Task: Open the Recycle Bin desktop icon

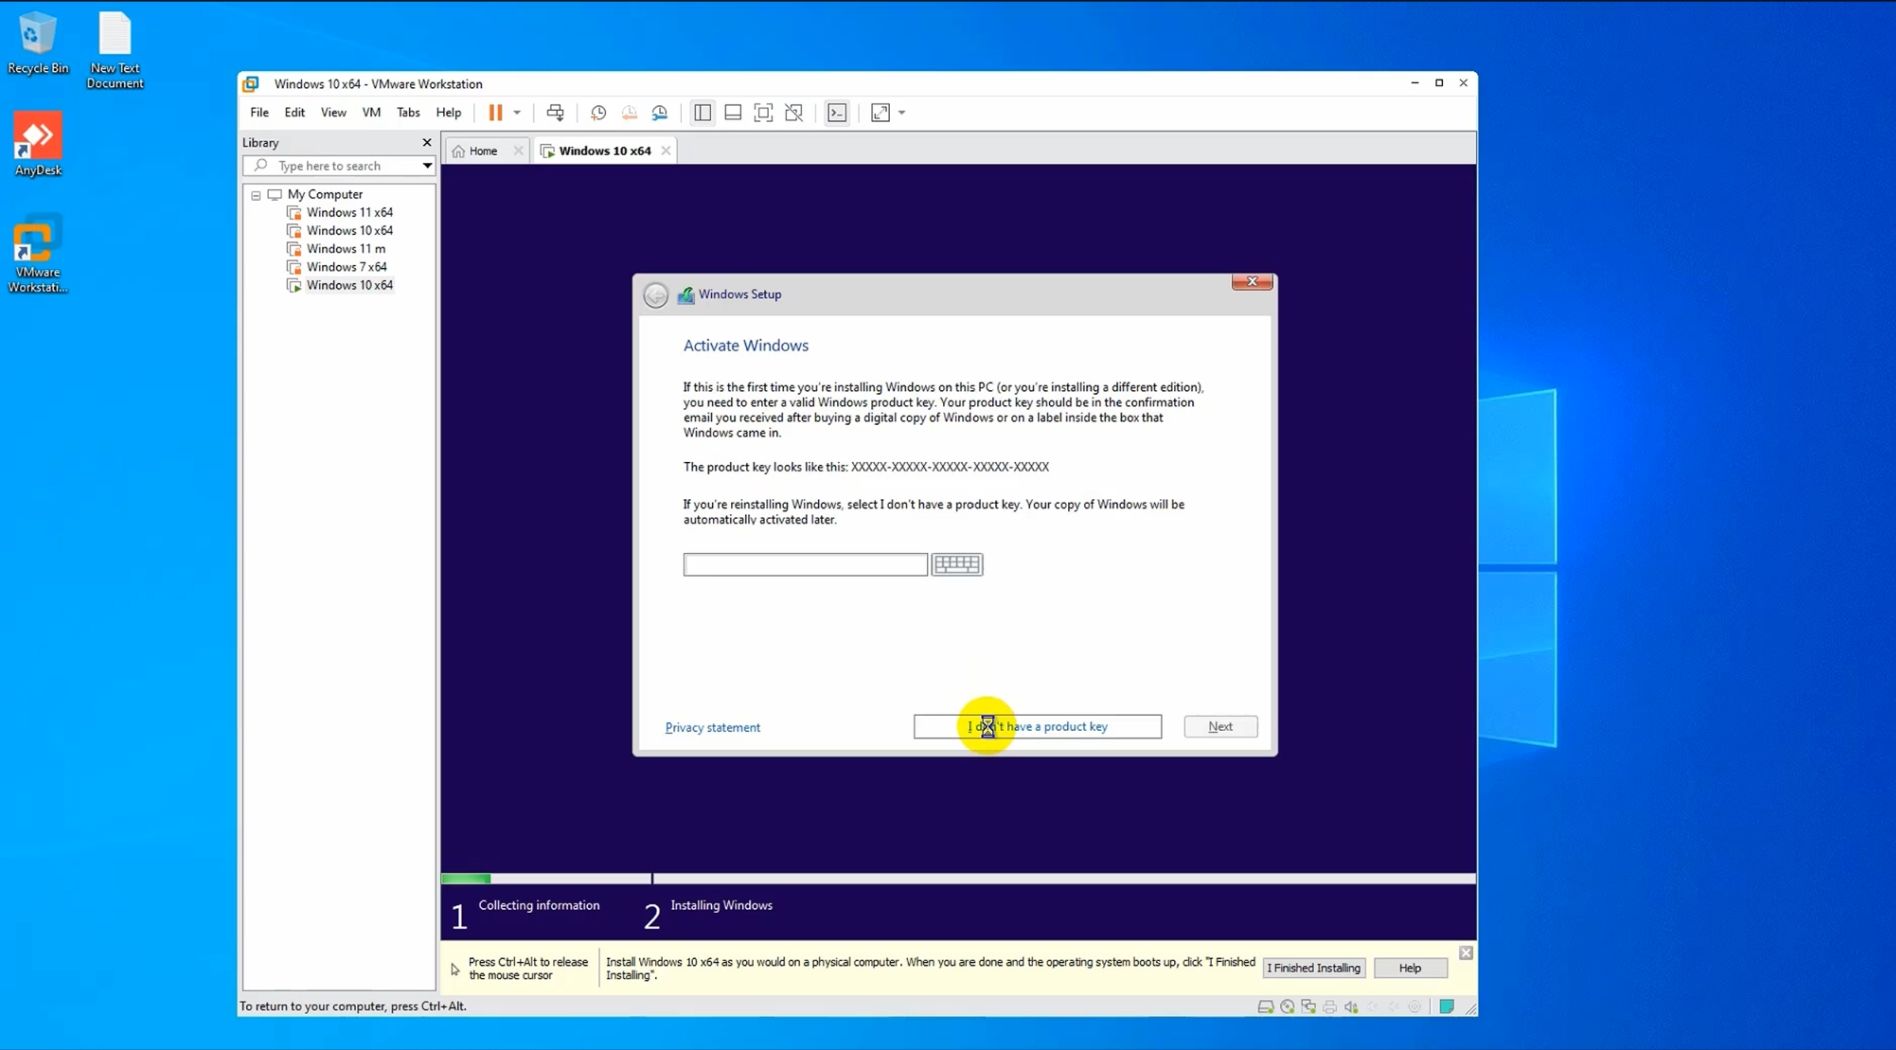Action: [x=37, y=44]
